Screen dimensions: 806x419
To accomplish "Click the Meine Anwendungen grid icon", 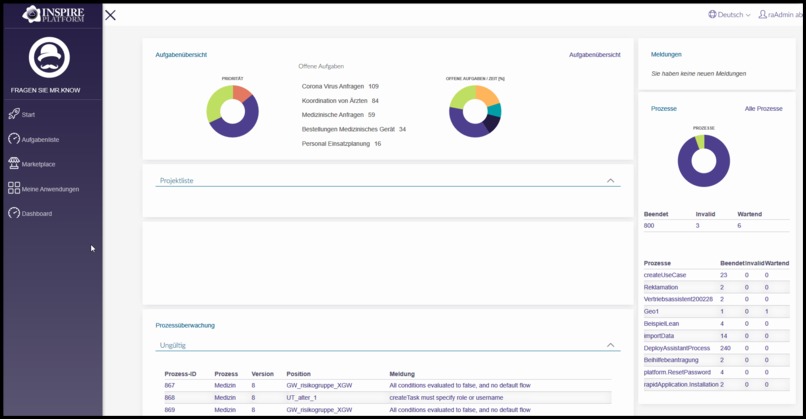I will click(14, 188).
